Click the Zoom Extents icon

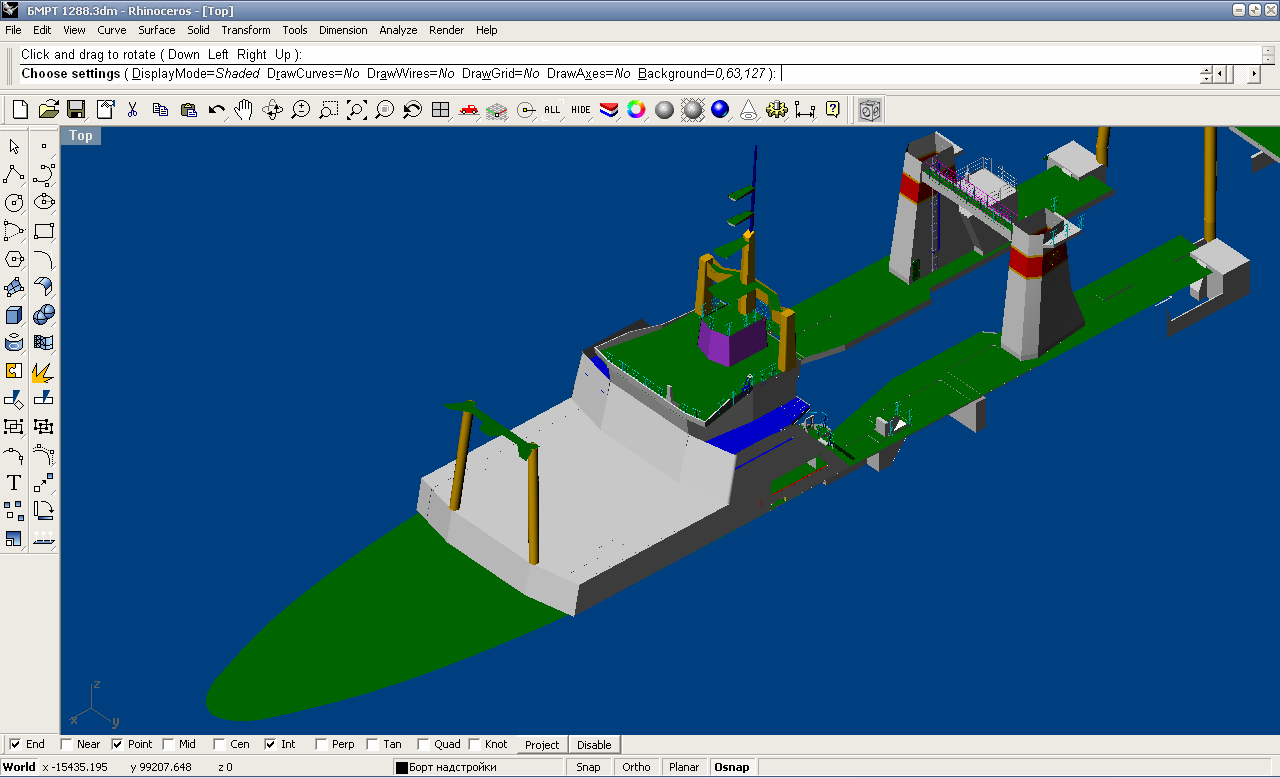pos(356,110)
